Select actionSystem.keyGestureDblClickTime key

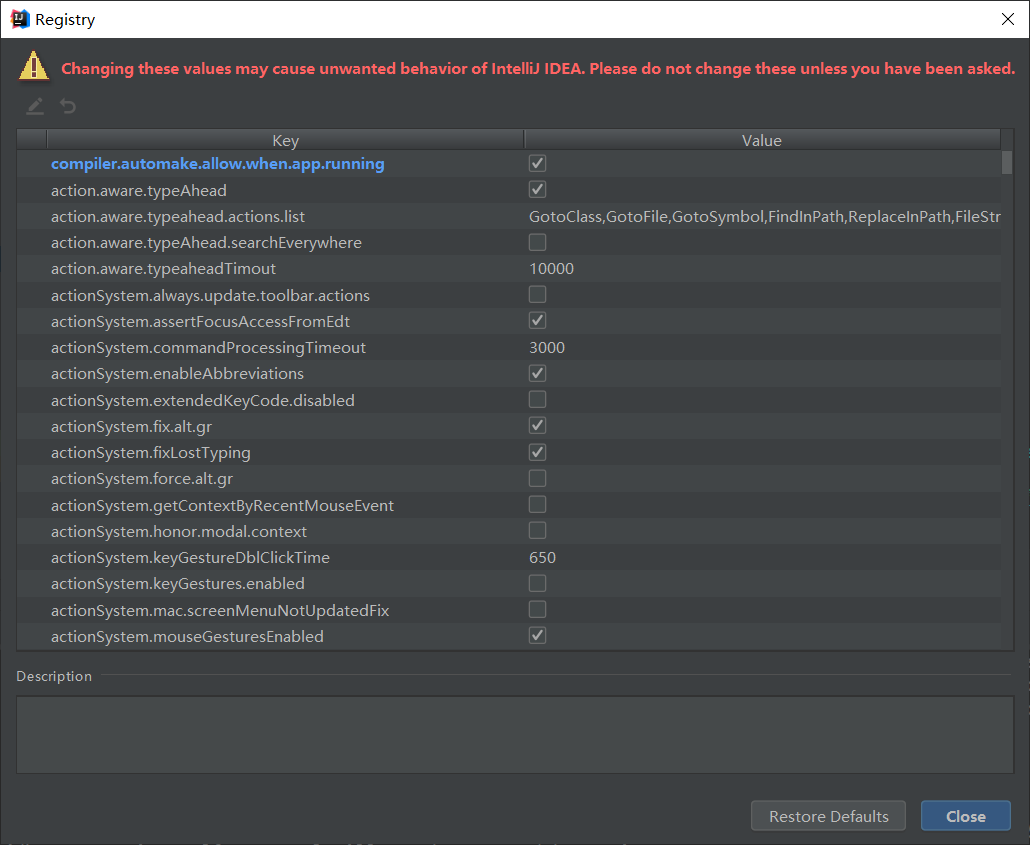point(190,558)
